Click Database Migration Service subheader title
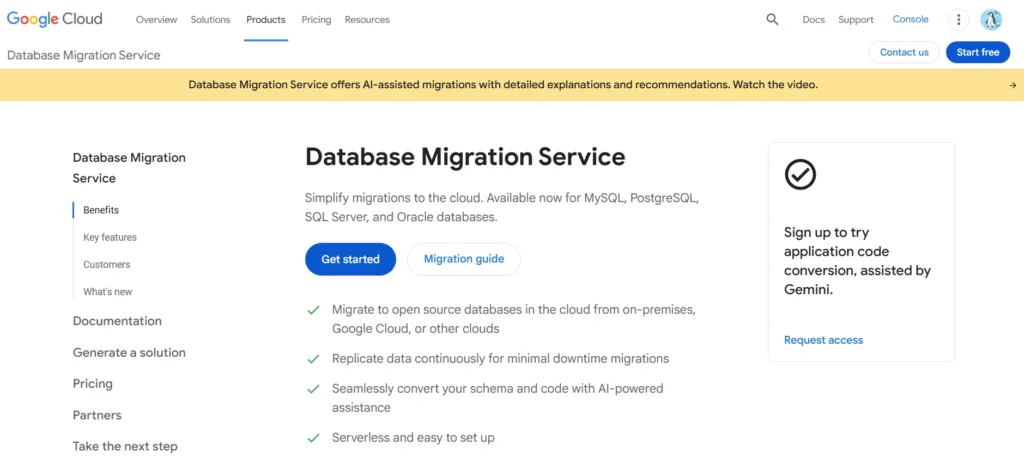The image size is (1024, 476). pos(84,55)
